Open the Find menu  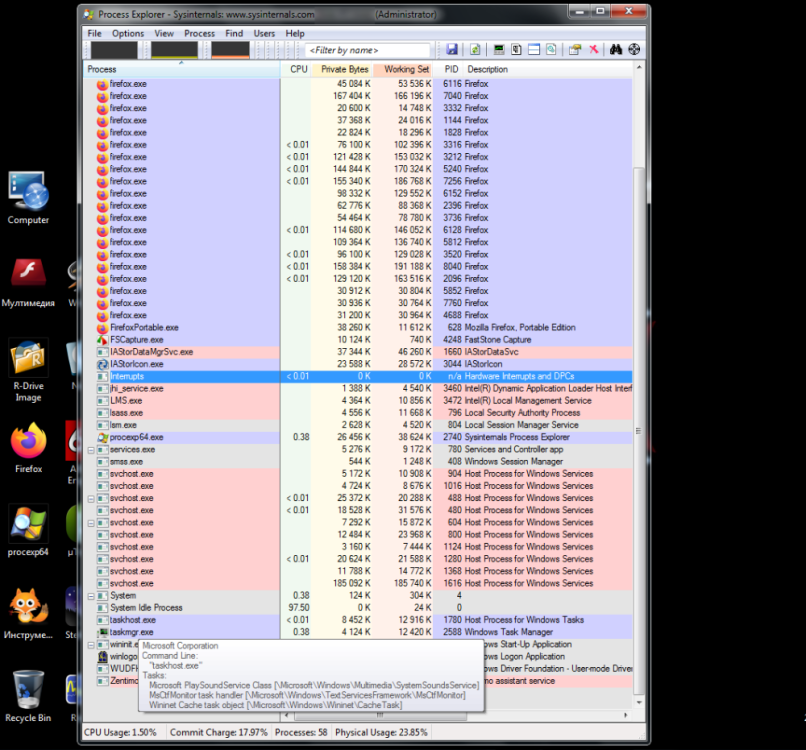234,33
